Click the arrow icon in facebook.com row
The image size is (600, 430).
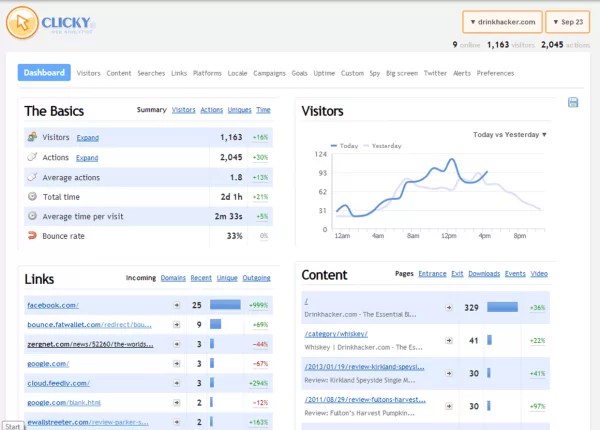[x=176, y=305]
